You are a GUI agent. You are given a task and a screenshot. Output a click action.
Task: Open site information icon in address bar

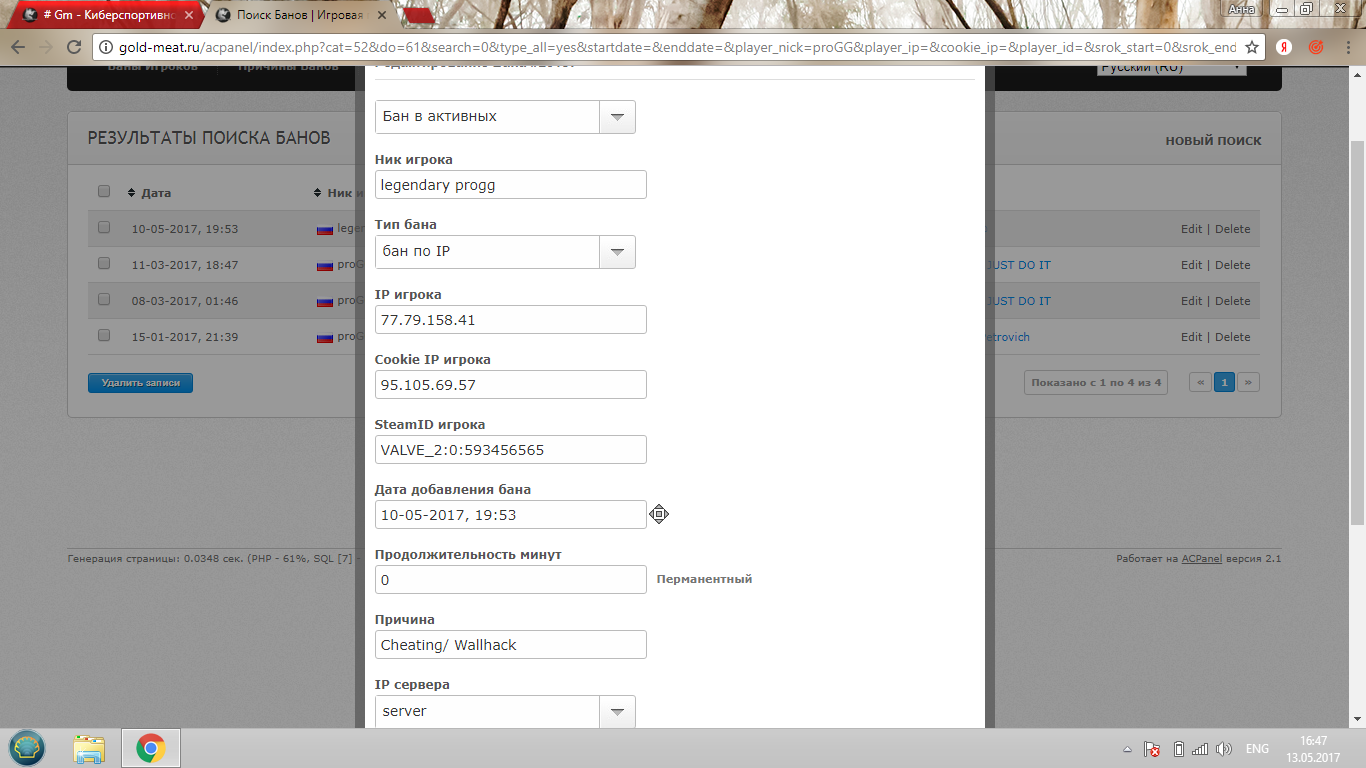click(107, 47)
